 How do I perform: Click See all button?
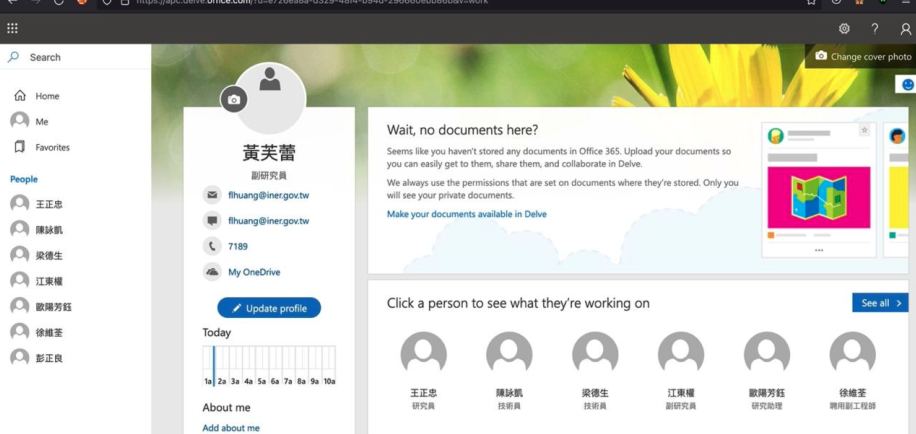(x=880, y=303)
